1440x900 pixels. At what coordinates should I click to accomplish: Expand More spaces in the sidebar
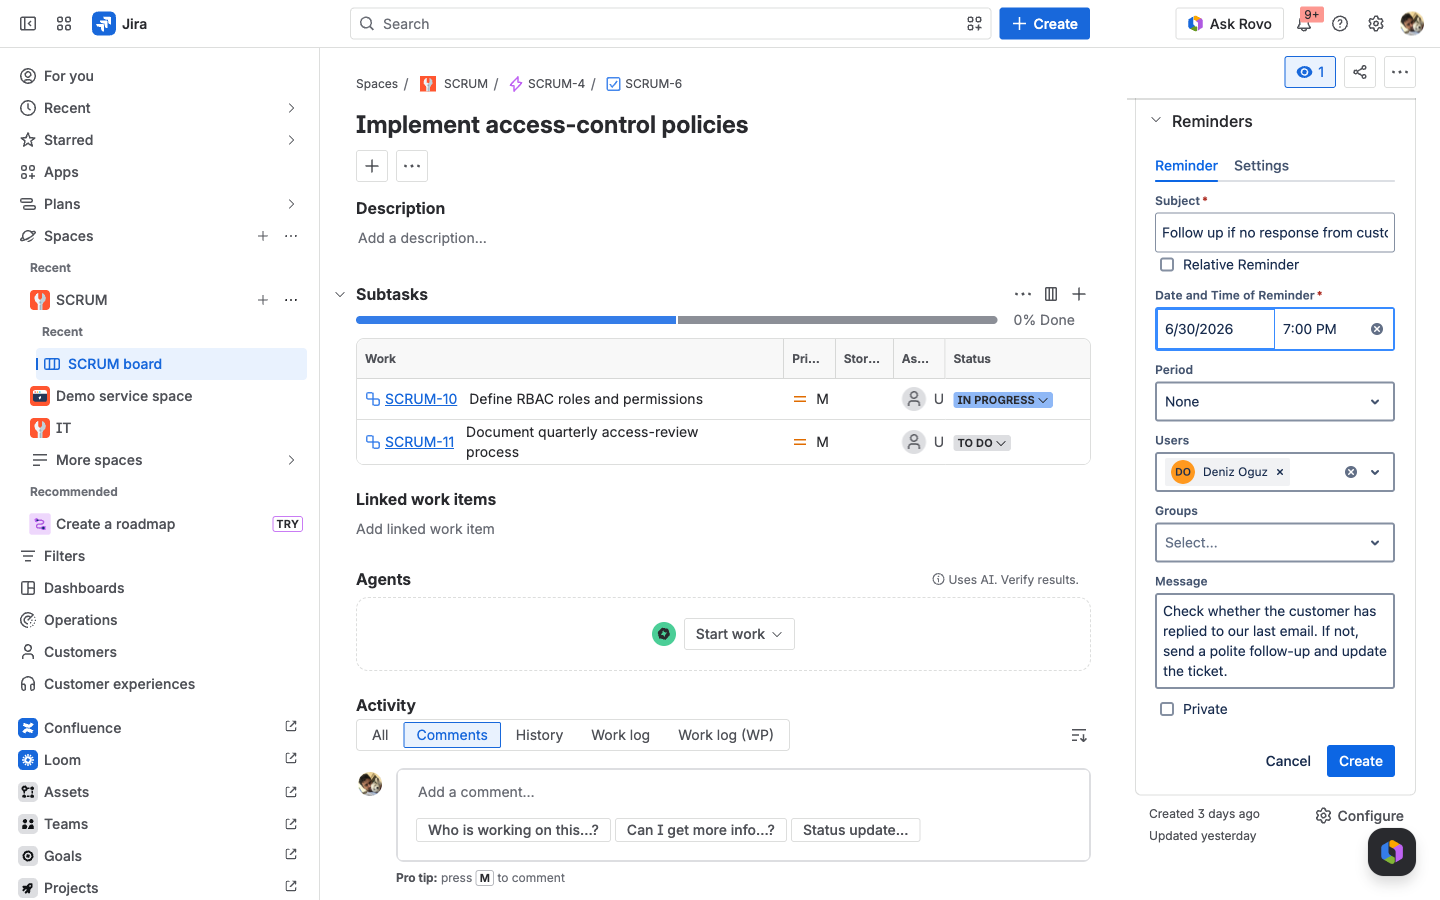point(291,460)
